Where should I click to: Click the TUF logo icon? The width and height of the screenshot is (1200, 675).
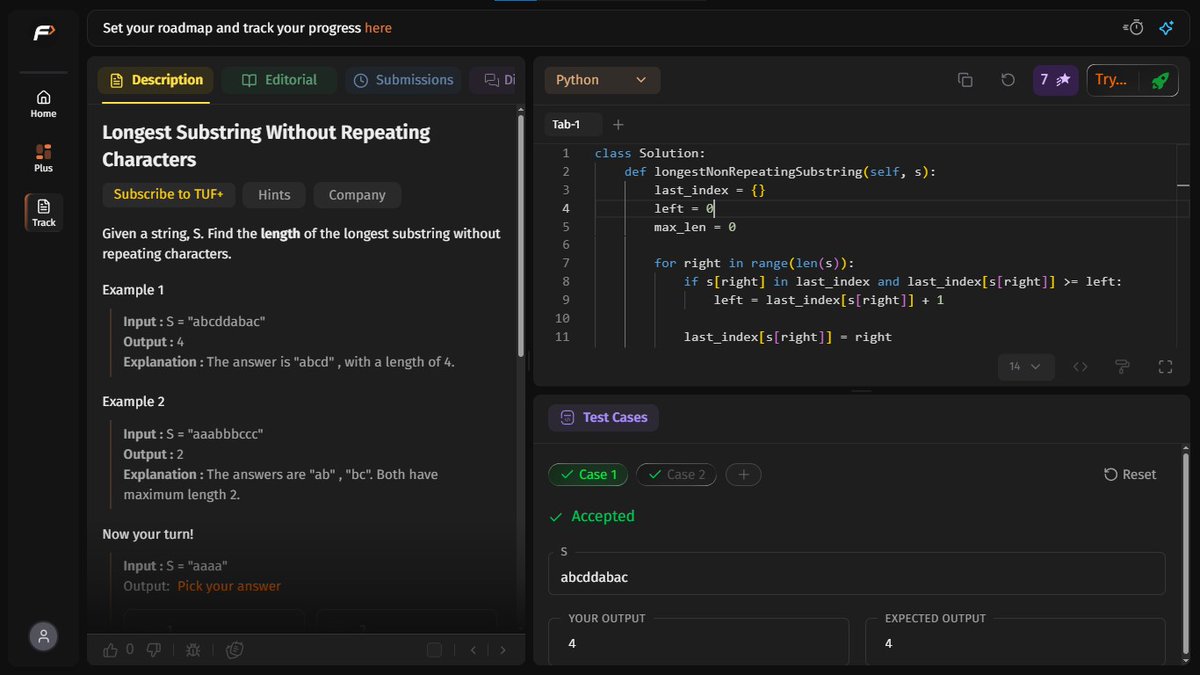click(x=43, y=33)
